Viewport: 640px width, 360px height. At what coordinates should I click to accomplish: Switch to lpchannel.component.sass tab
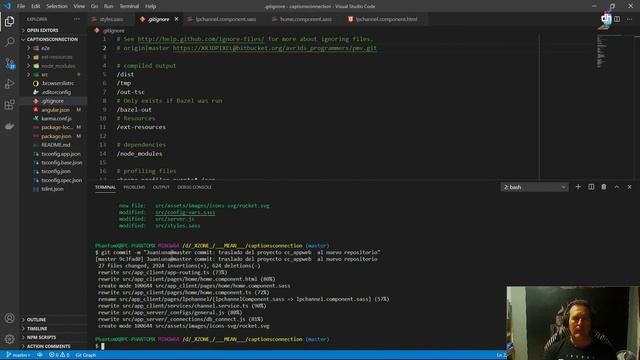(x=225, y=19)
